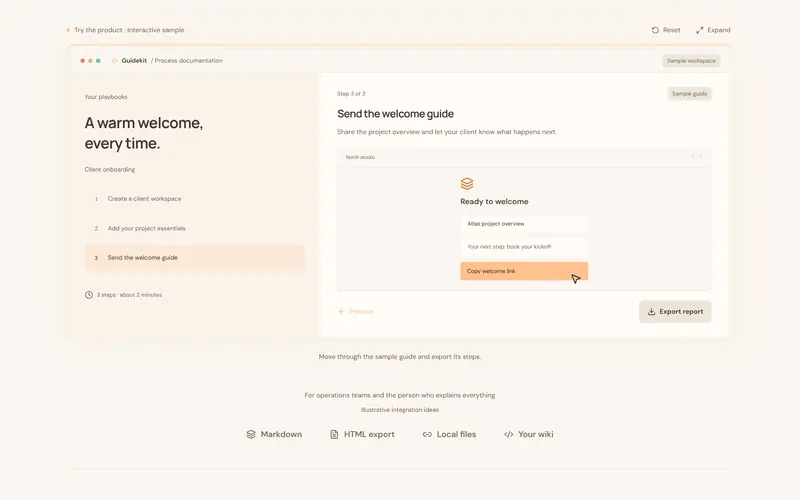
Task: Click the Process documentation breadcrumb
Action: coord(187,61)
